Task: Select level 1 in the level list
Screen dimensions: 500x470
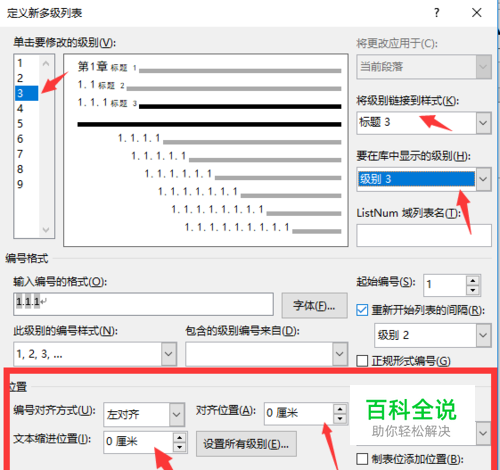Action: tap(20, 63)
